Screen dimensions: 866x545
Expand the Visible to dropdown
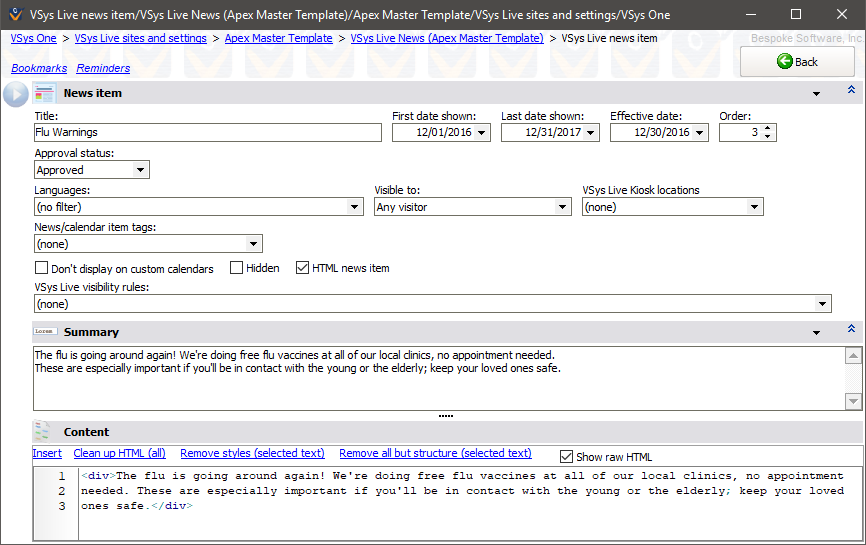(562, 207)
